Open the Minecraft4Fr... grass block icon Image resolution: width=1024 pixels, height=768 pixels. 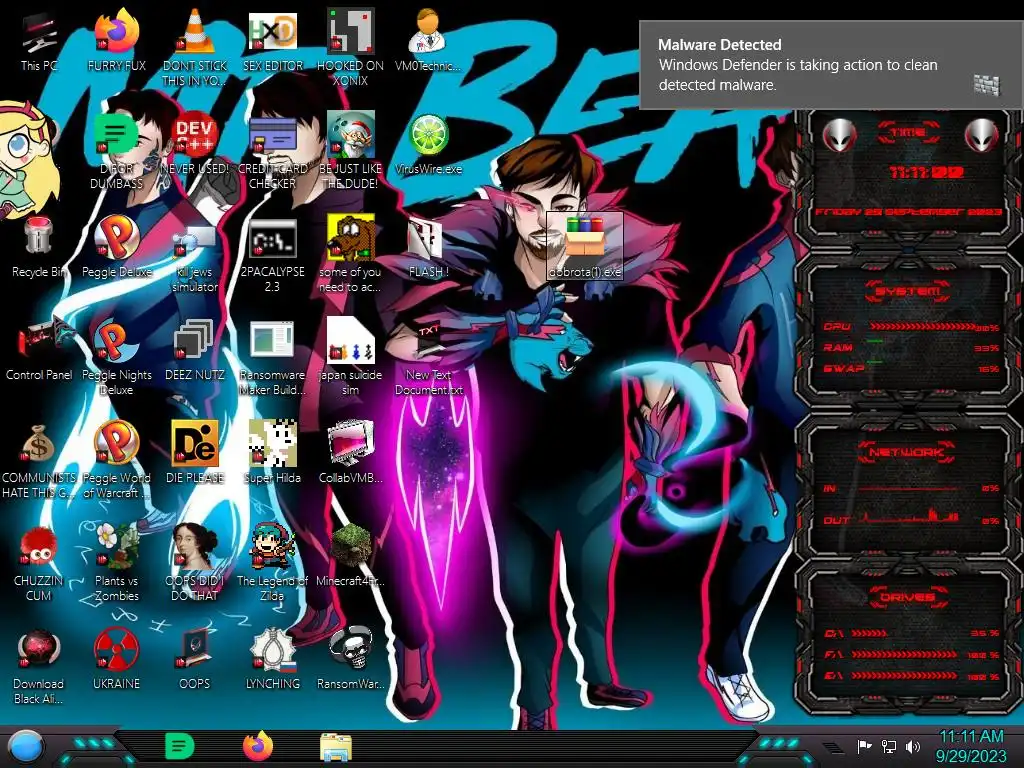351,556
